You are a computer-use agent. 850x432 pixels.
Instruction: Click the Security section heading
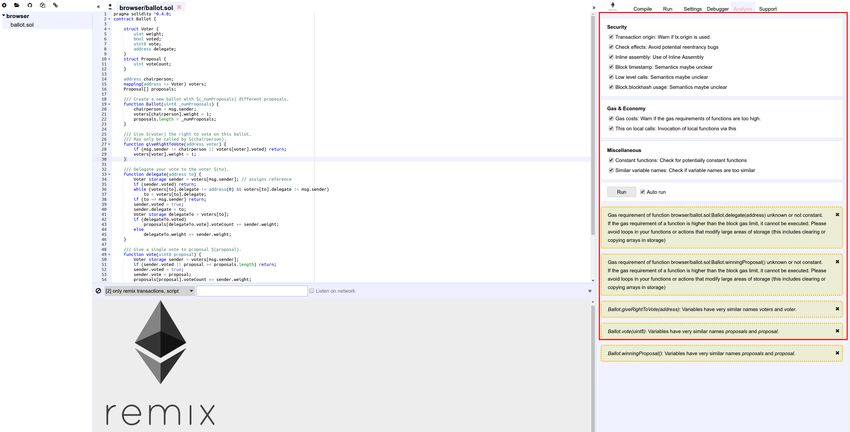[x=617, y=27]
